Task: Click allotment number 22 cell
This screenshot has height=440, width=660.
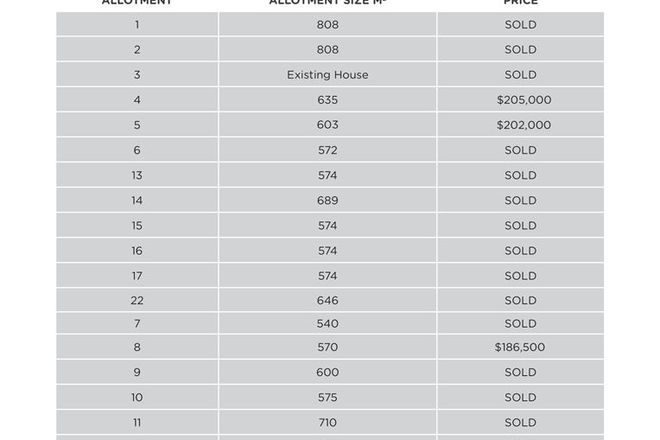Action: click(137, 300)
